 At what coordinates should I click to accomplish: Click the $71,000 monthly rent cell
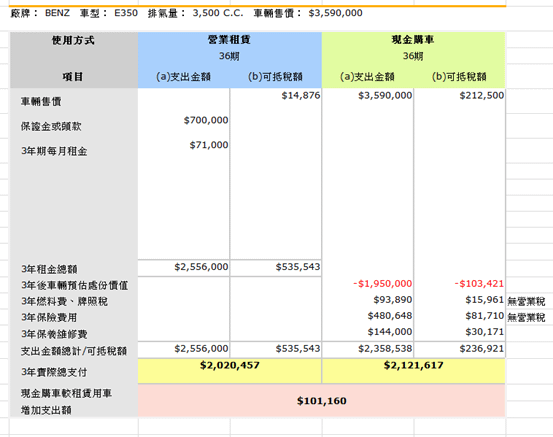coord(184,145)
